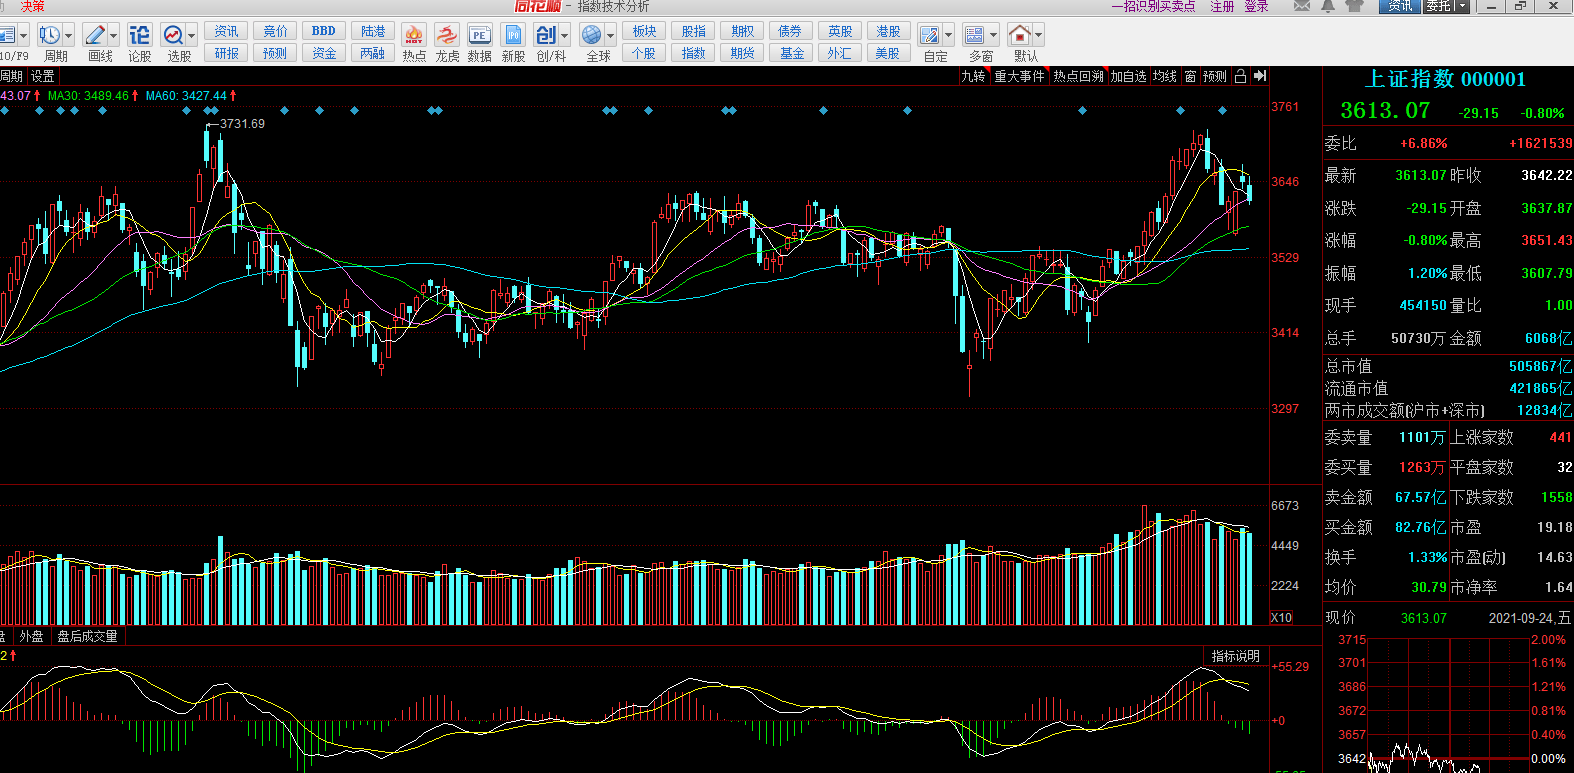The image size is (1574, 773).
Task: Open the 委托 dropdown arrow
Action: tap(1461, 6)
